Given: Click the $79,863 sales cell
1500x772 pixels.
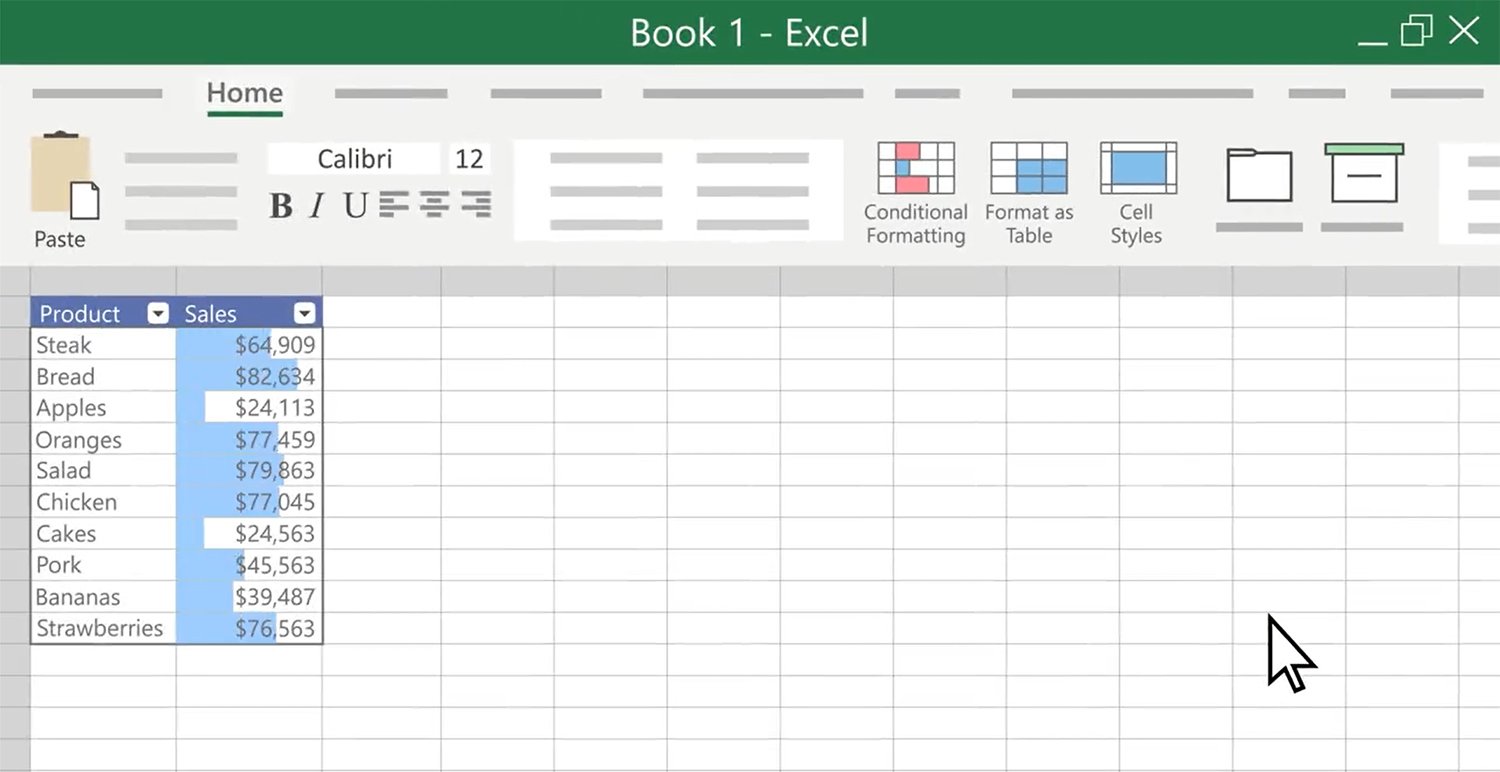Looking at the screenshot, I should click(x=249, y=471).
